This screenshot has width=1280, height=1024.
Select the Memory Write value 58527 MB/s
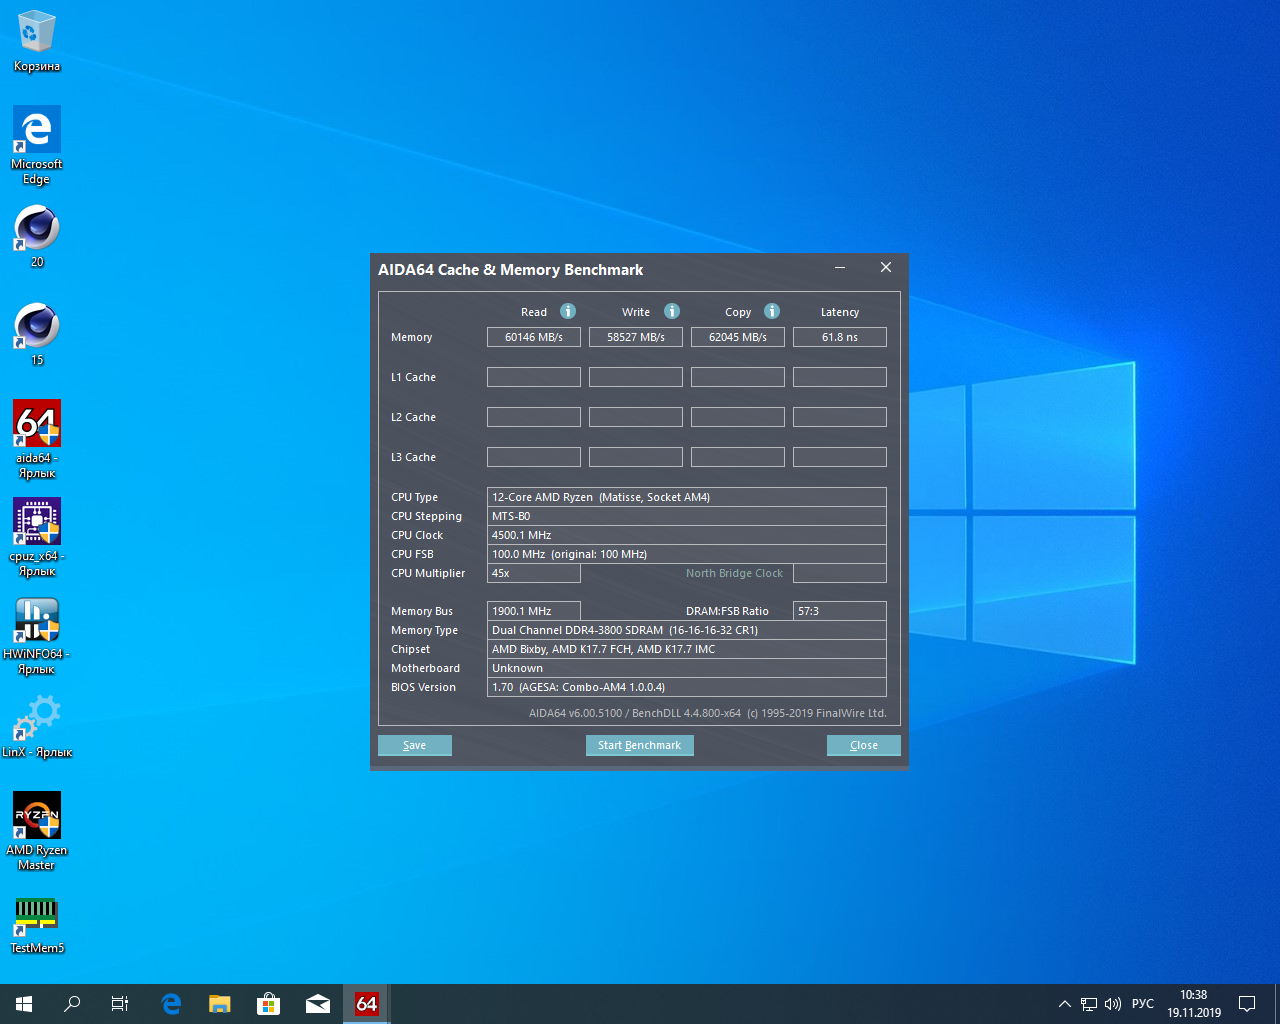point(636,337)
